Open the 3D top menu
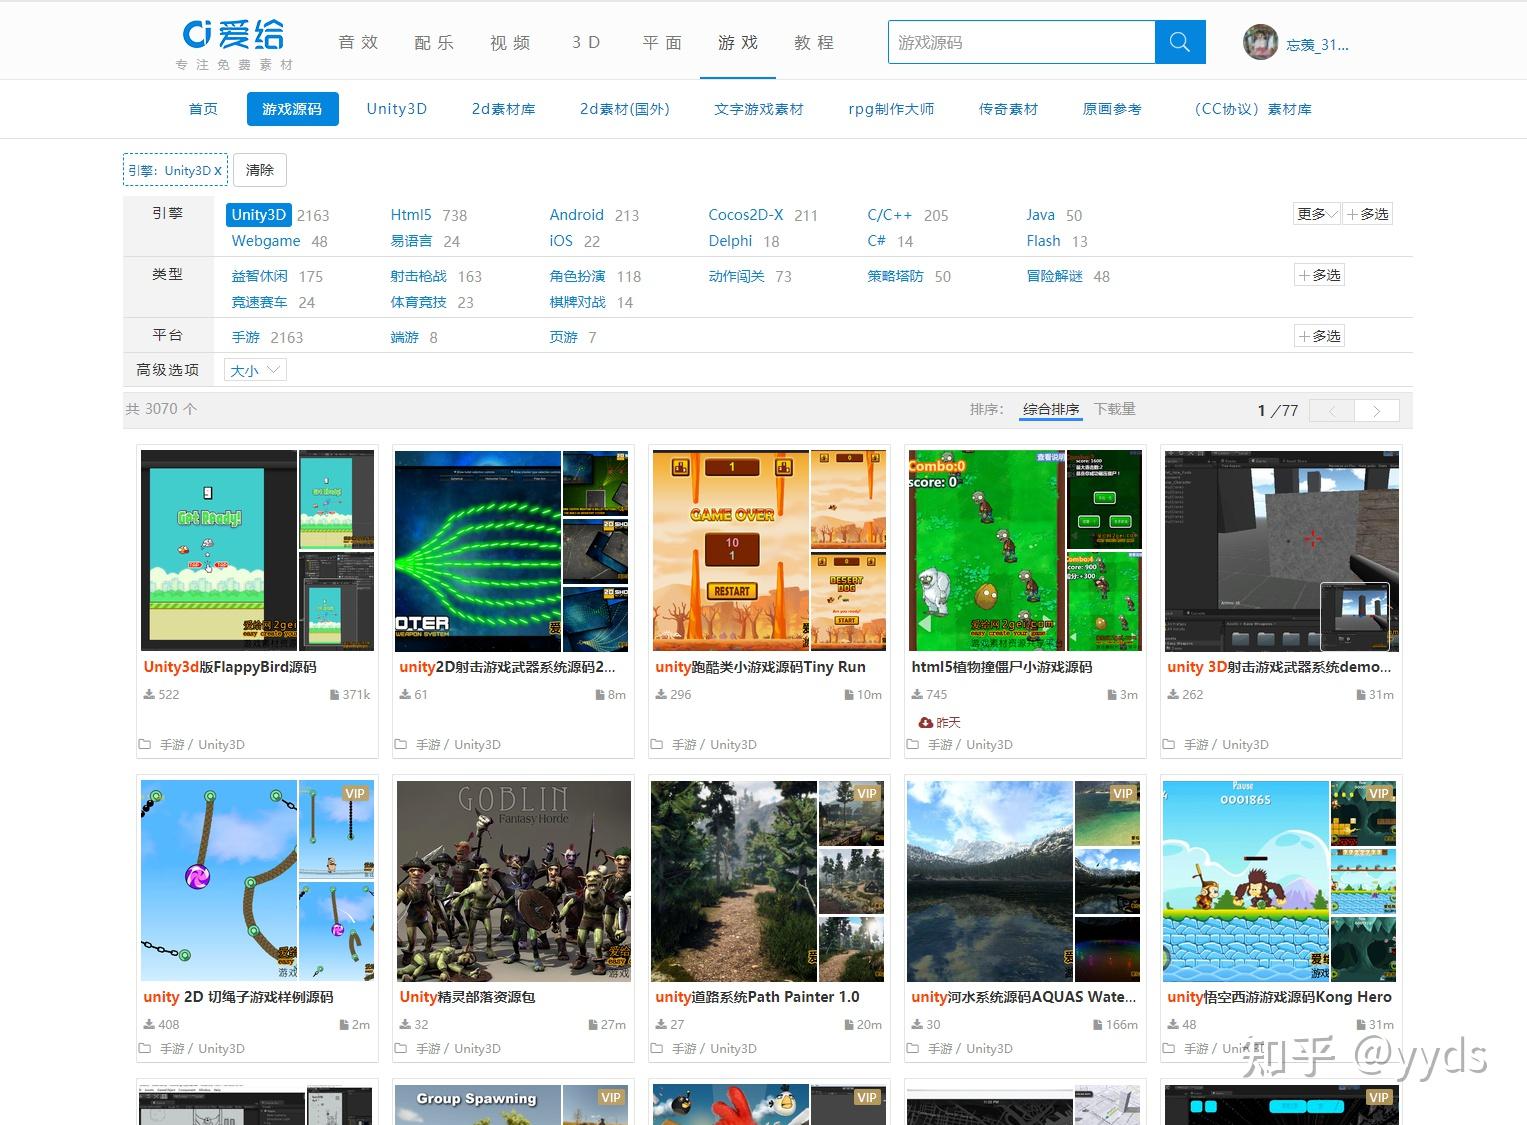1527x1125 pixels. pos(586,42)
